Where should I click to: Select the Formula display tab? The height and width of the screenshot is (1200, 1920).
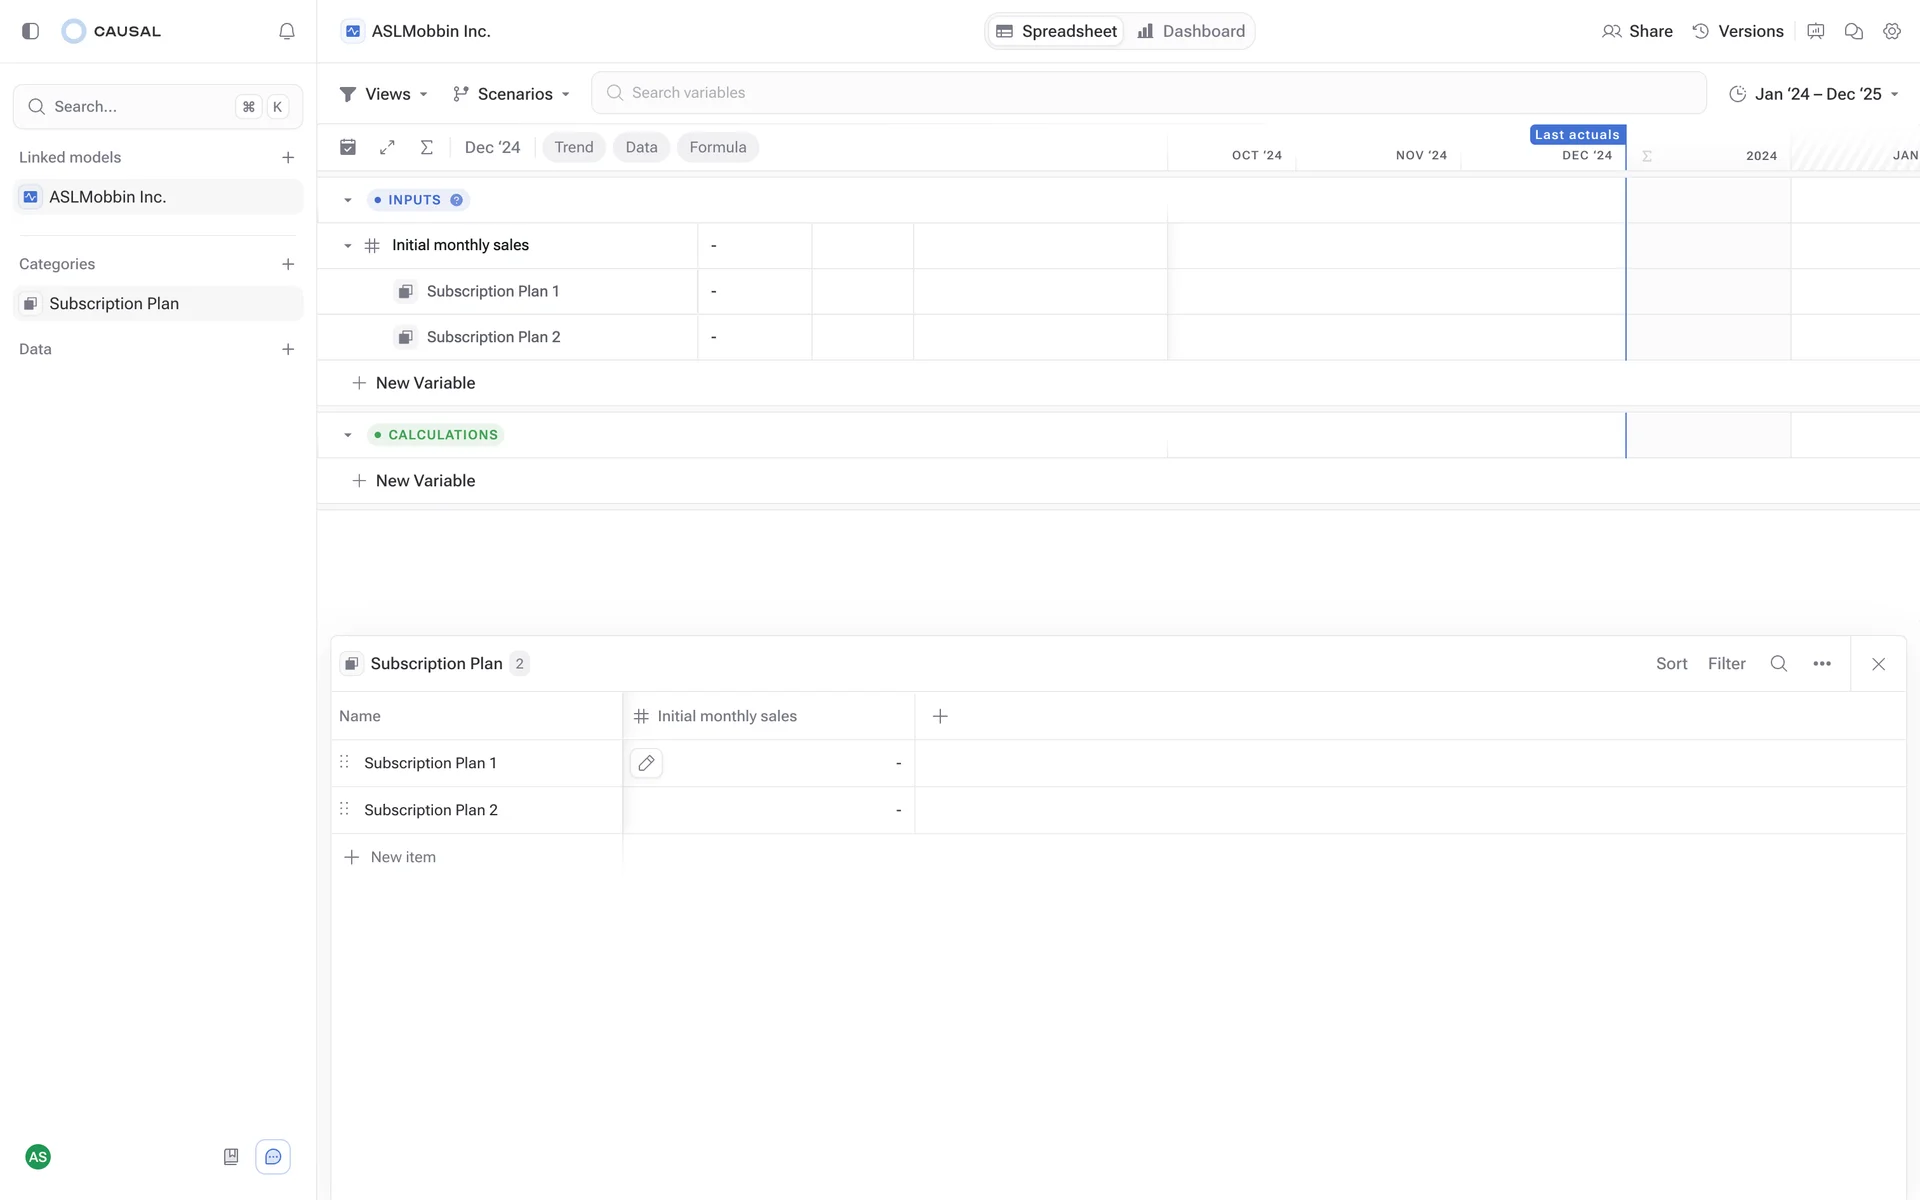717,147
